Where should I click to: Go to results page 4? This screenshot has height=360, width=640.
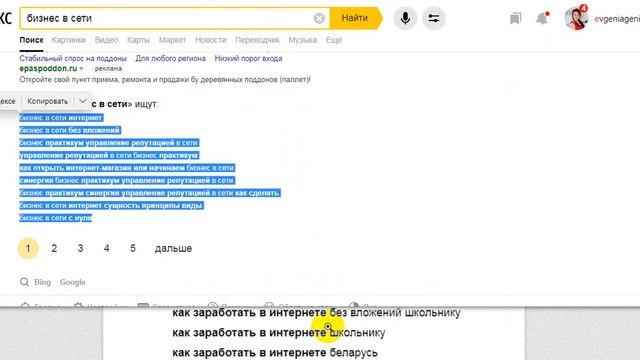coord(107,248)
